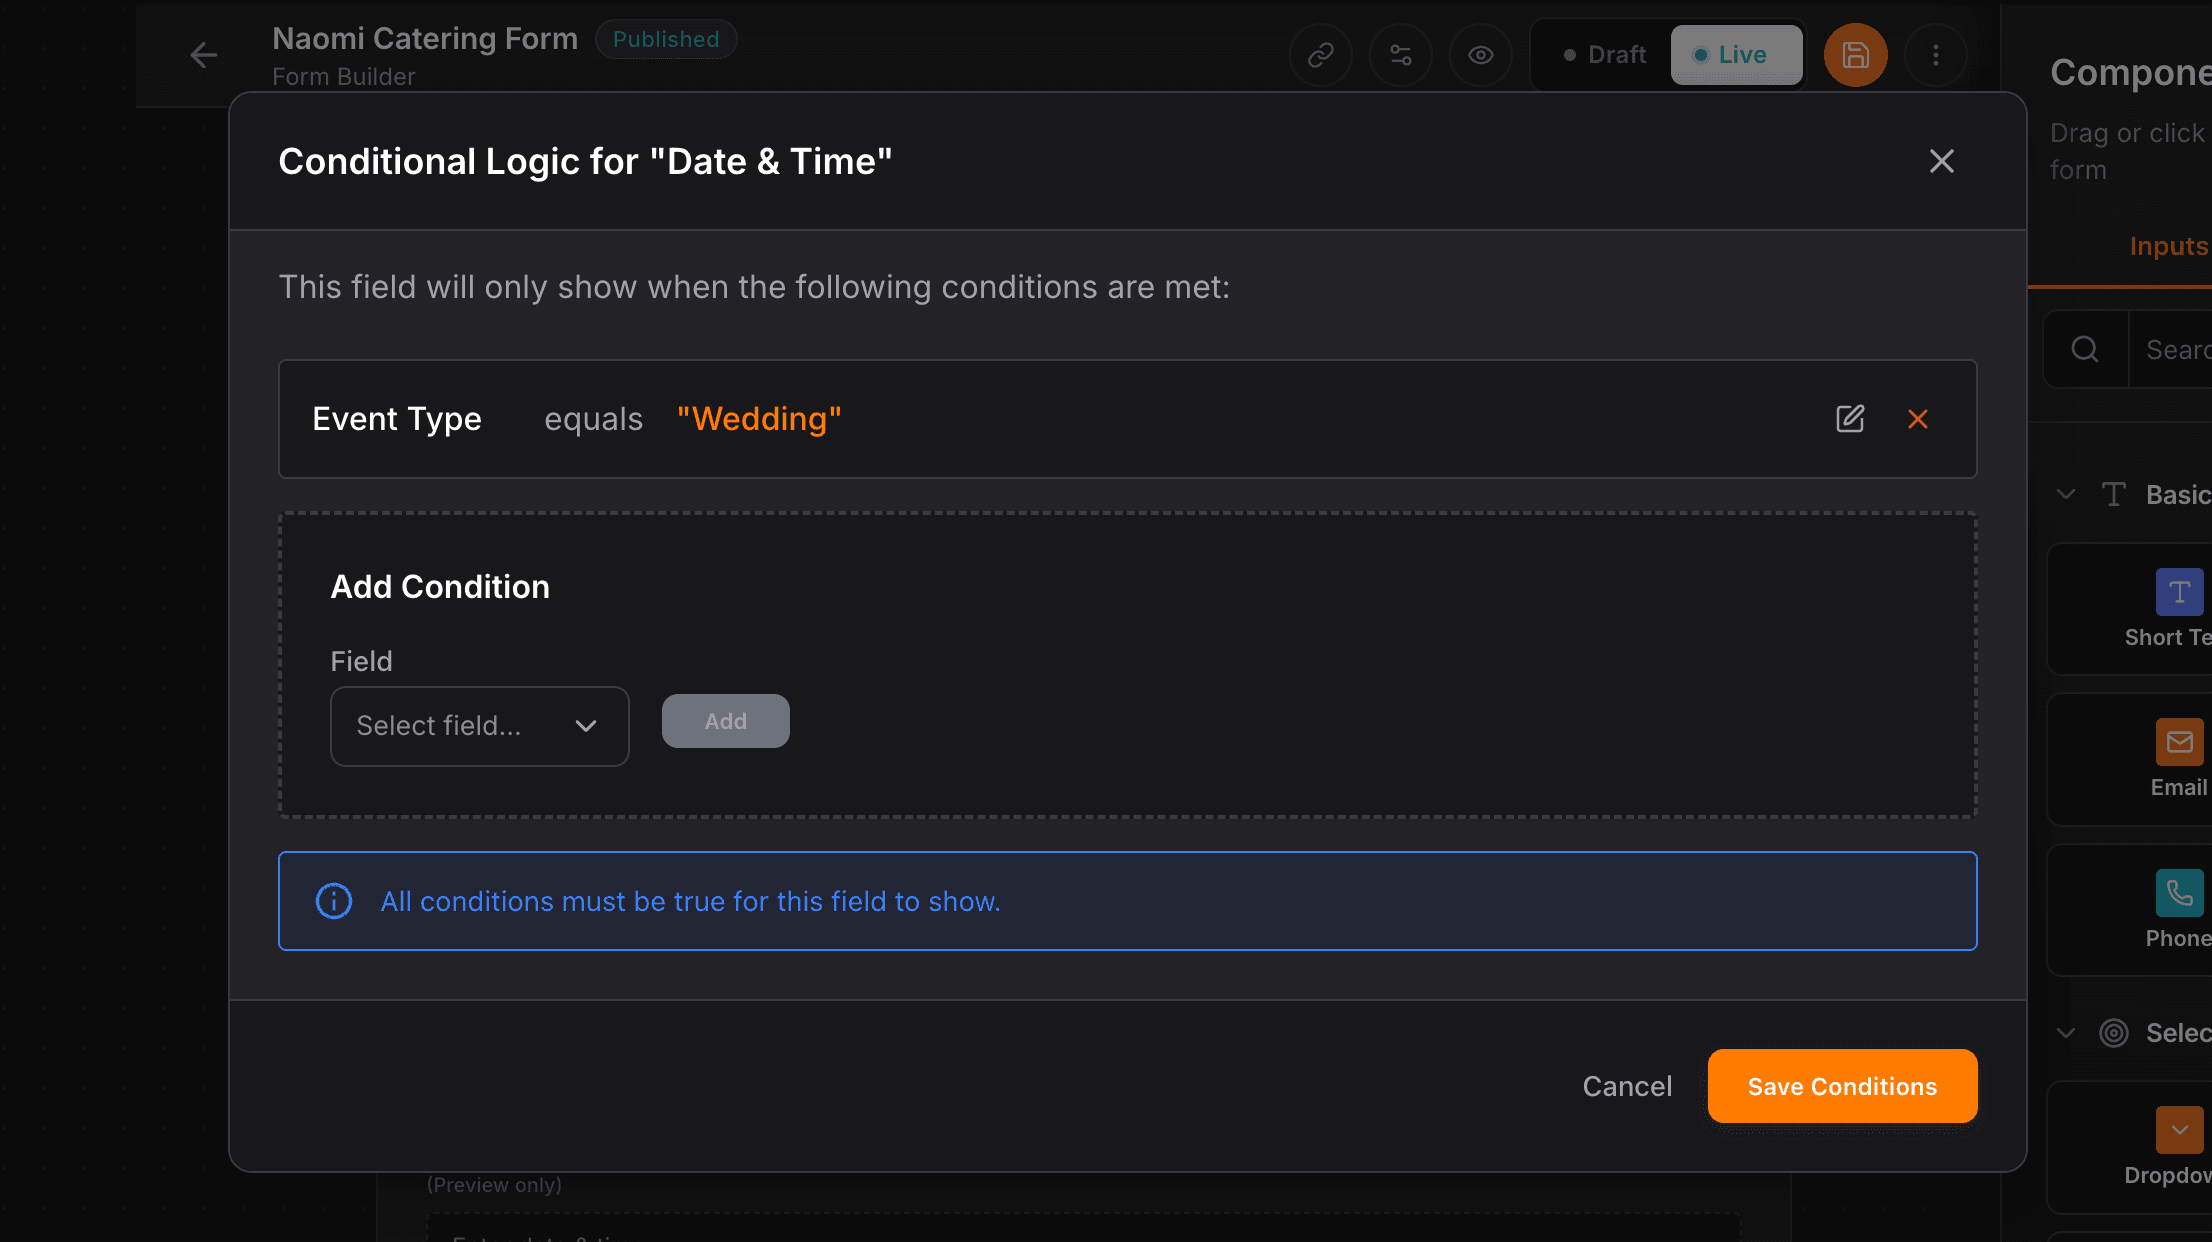Save the form using the orange save icon
Viewport: 2212px width, 1242px height.
point(1855,55)
